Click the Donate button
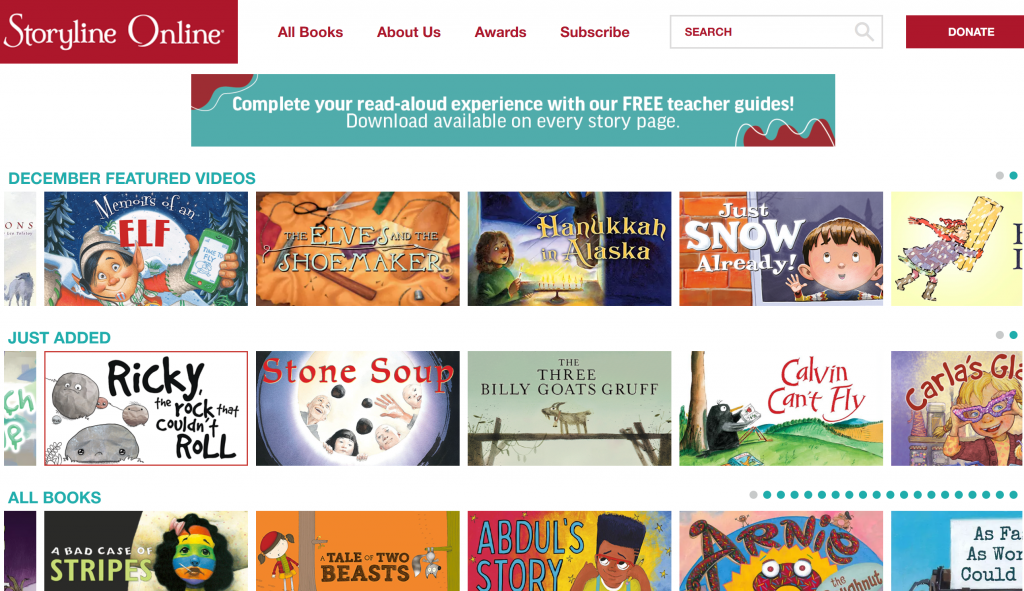 coord(965,32)
